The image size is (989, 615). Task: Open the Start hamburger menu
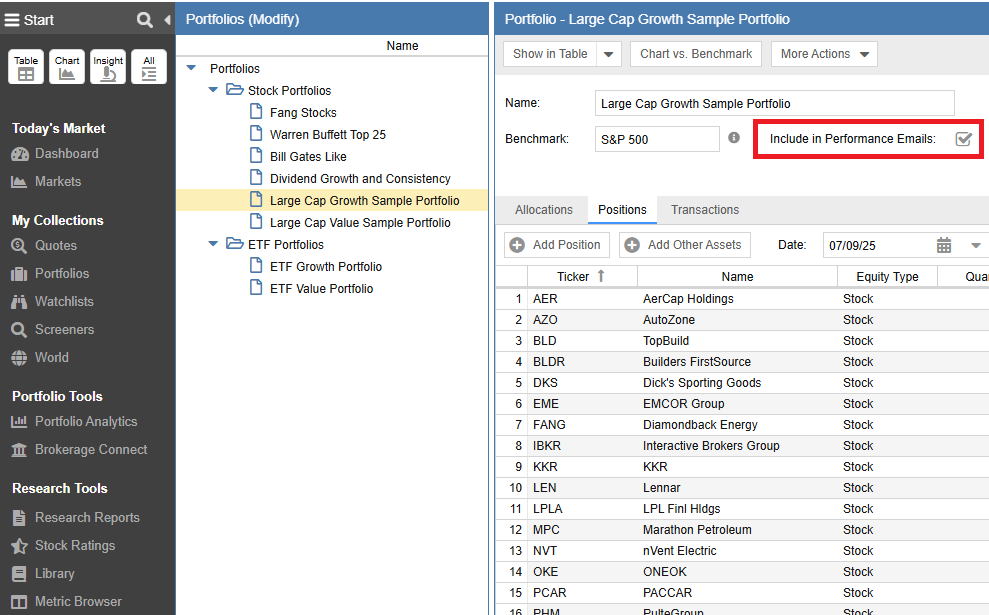(12, 20)
